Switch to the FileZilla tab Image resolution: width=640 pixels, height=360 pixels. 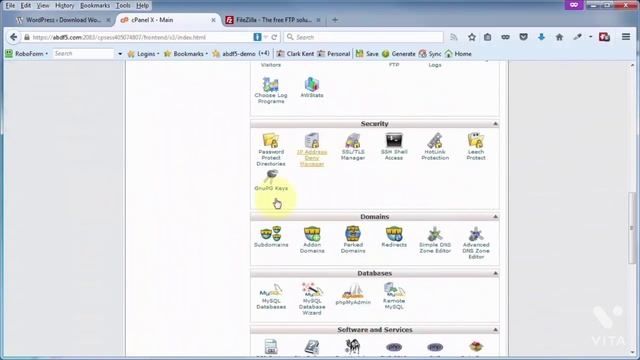pyautogui.click(x=273, y=20)
